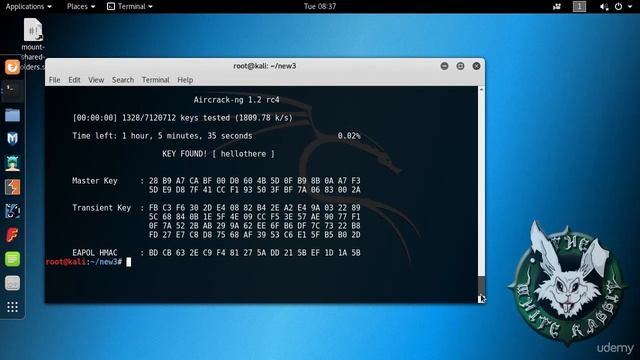Image resolution: width=640 pixels, height=360 pixels.
Task: Click the title root@kali: ~/new3
Action: click(x=264, y=66)
